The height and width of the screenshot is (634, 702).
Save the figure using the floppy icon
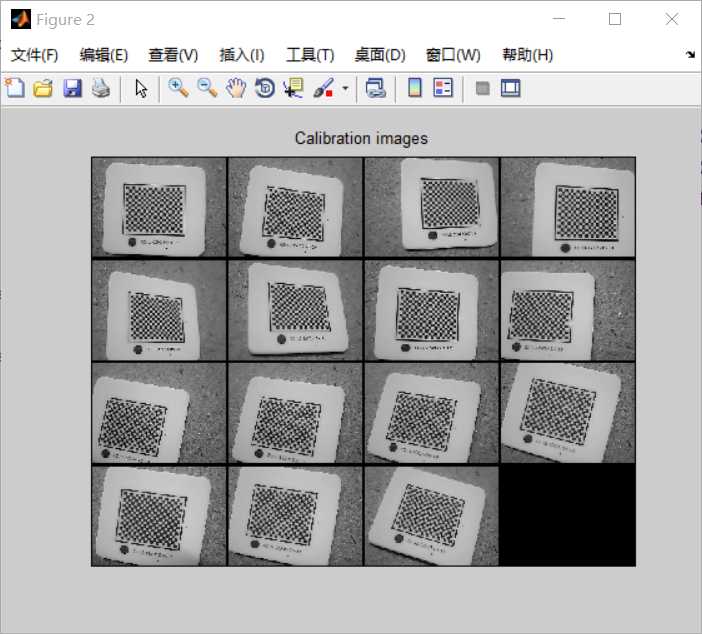click(72, 88)
